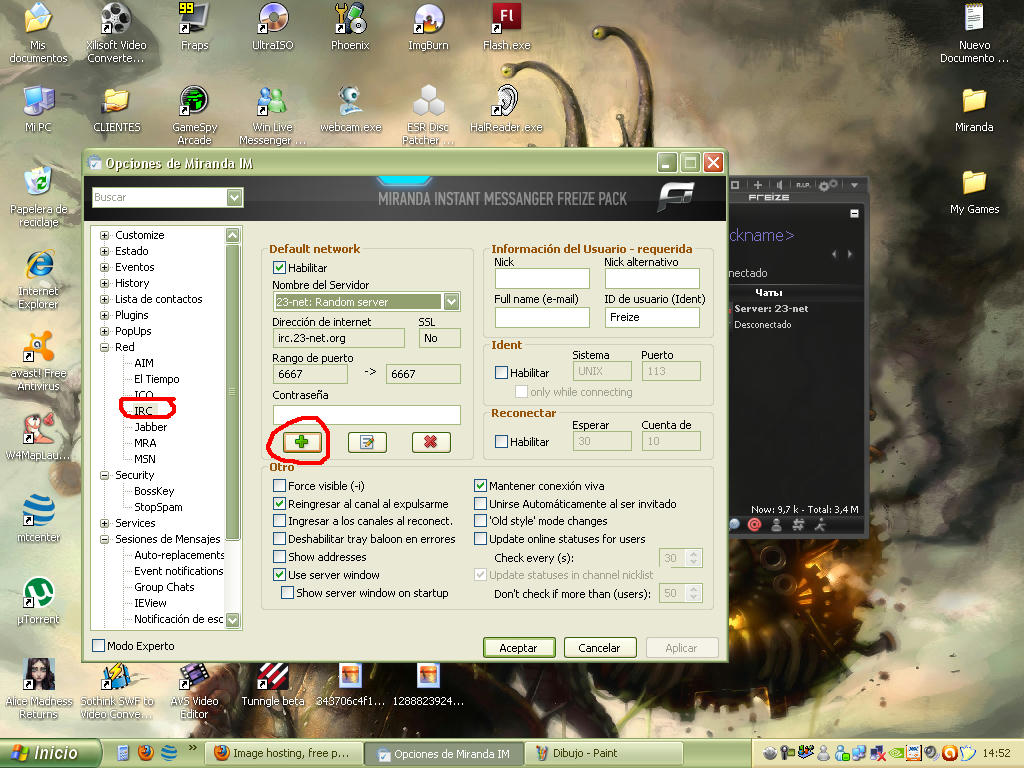This screenshot has width=1024, height=768.
Task: Increase the Check every (s) spinner
Action: pyautogui.click(x=694, y=554)
